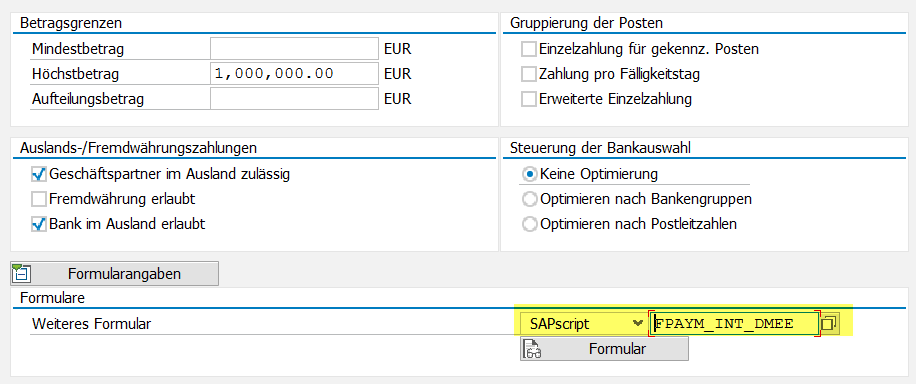Viewport: 916px width, 384px height.
Task: Focus the Aufteilungsbetrag input field
Action: pos(294,99)
